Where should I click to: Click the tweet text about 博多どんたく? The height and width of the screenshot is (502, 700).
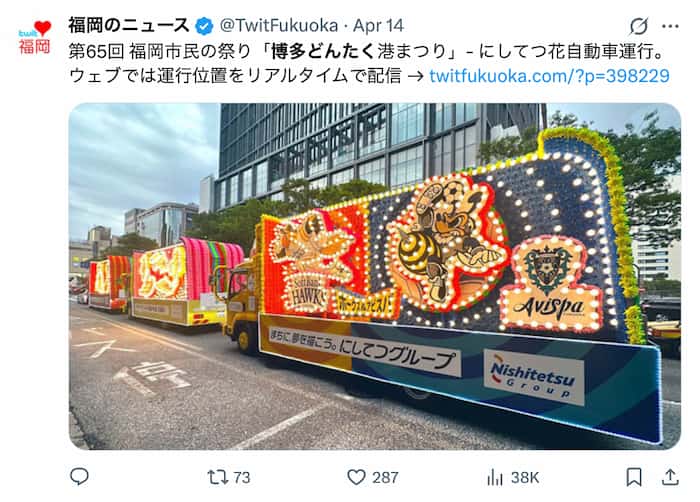pos(369,63)
